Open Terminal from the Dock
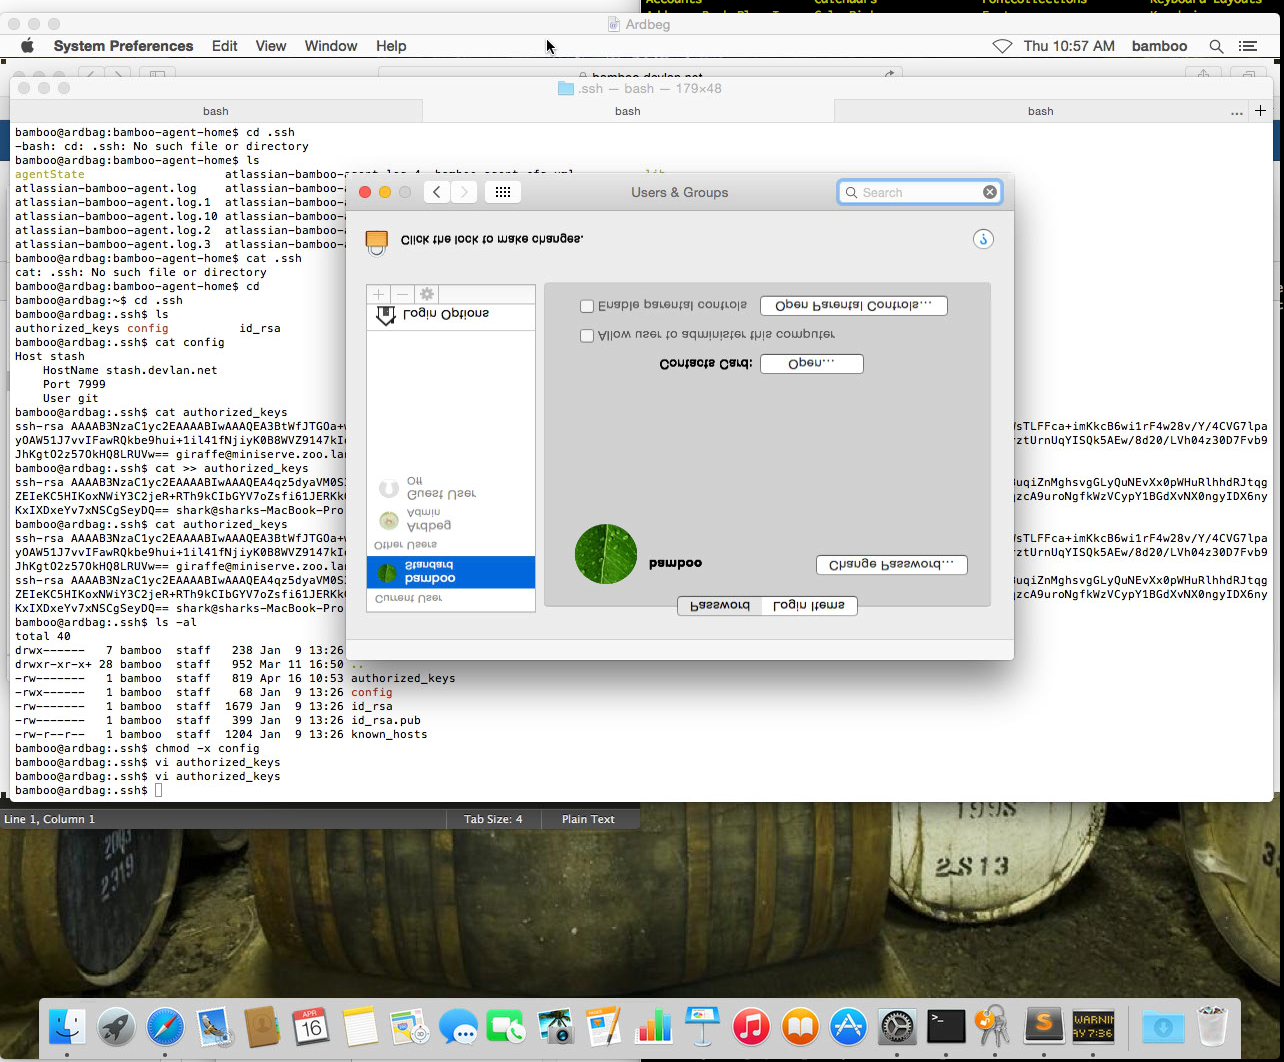Image resolution: width=1284 pixels, height=1062 pixels. tap(946, 1026)
